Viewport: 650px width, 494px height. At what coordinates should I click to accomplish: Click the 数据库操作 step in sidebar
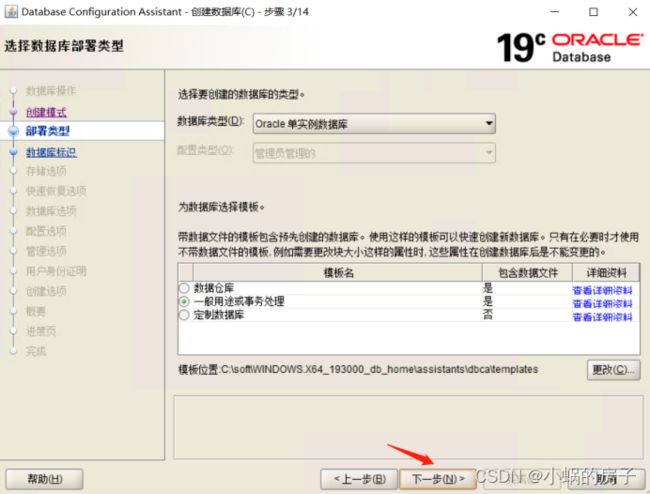point(51,91)
